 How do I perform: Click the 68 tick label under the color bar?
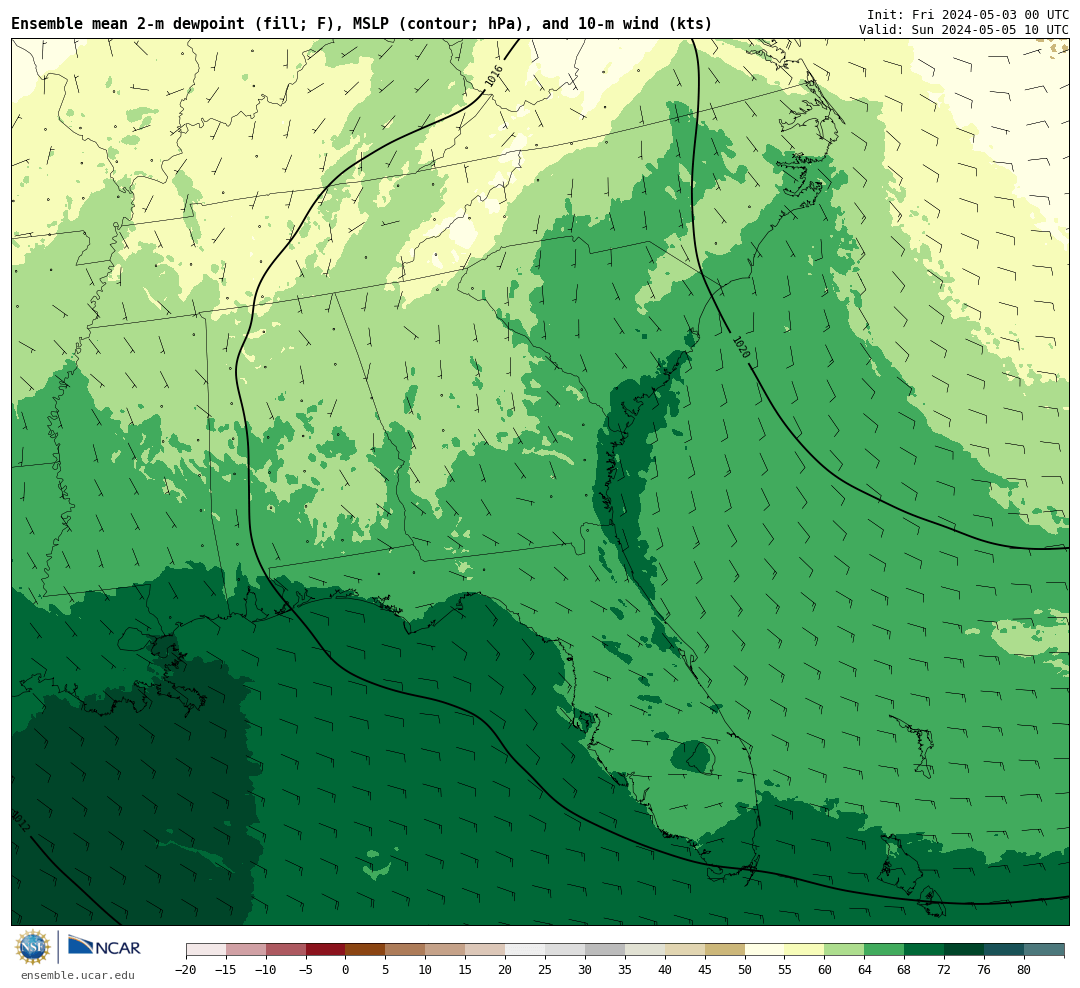tap(905, 969)
